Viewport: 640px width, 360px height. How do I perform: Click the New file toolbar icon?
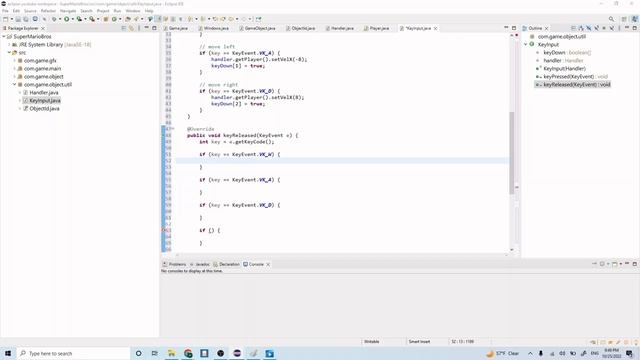tap(6, 19)
